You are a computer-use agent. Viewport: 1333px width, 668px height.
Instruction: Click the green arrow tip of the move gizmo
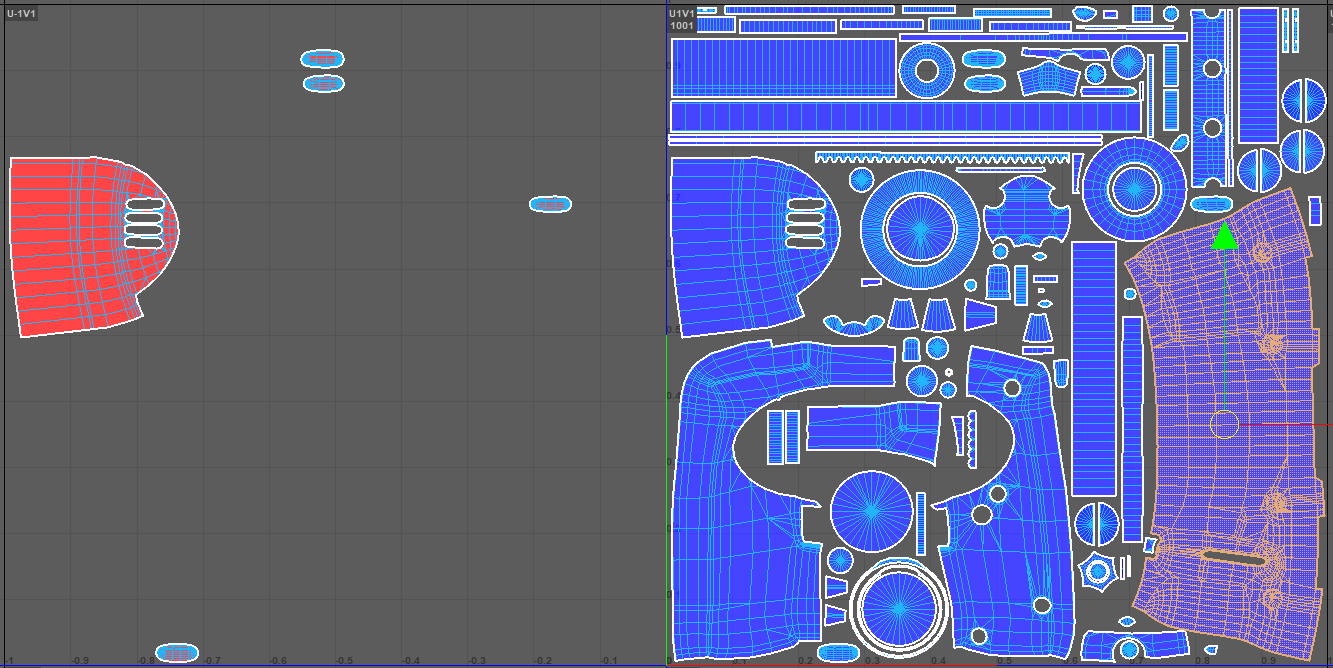coord(1224,237)
